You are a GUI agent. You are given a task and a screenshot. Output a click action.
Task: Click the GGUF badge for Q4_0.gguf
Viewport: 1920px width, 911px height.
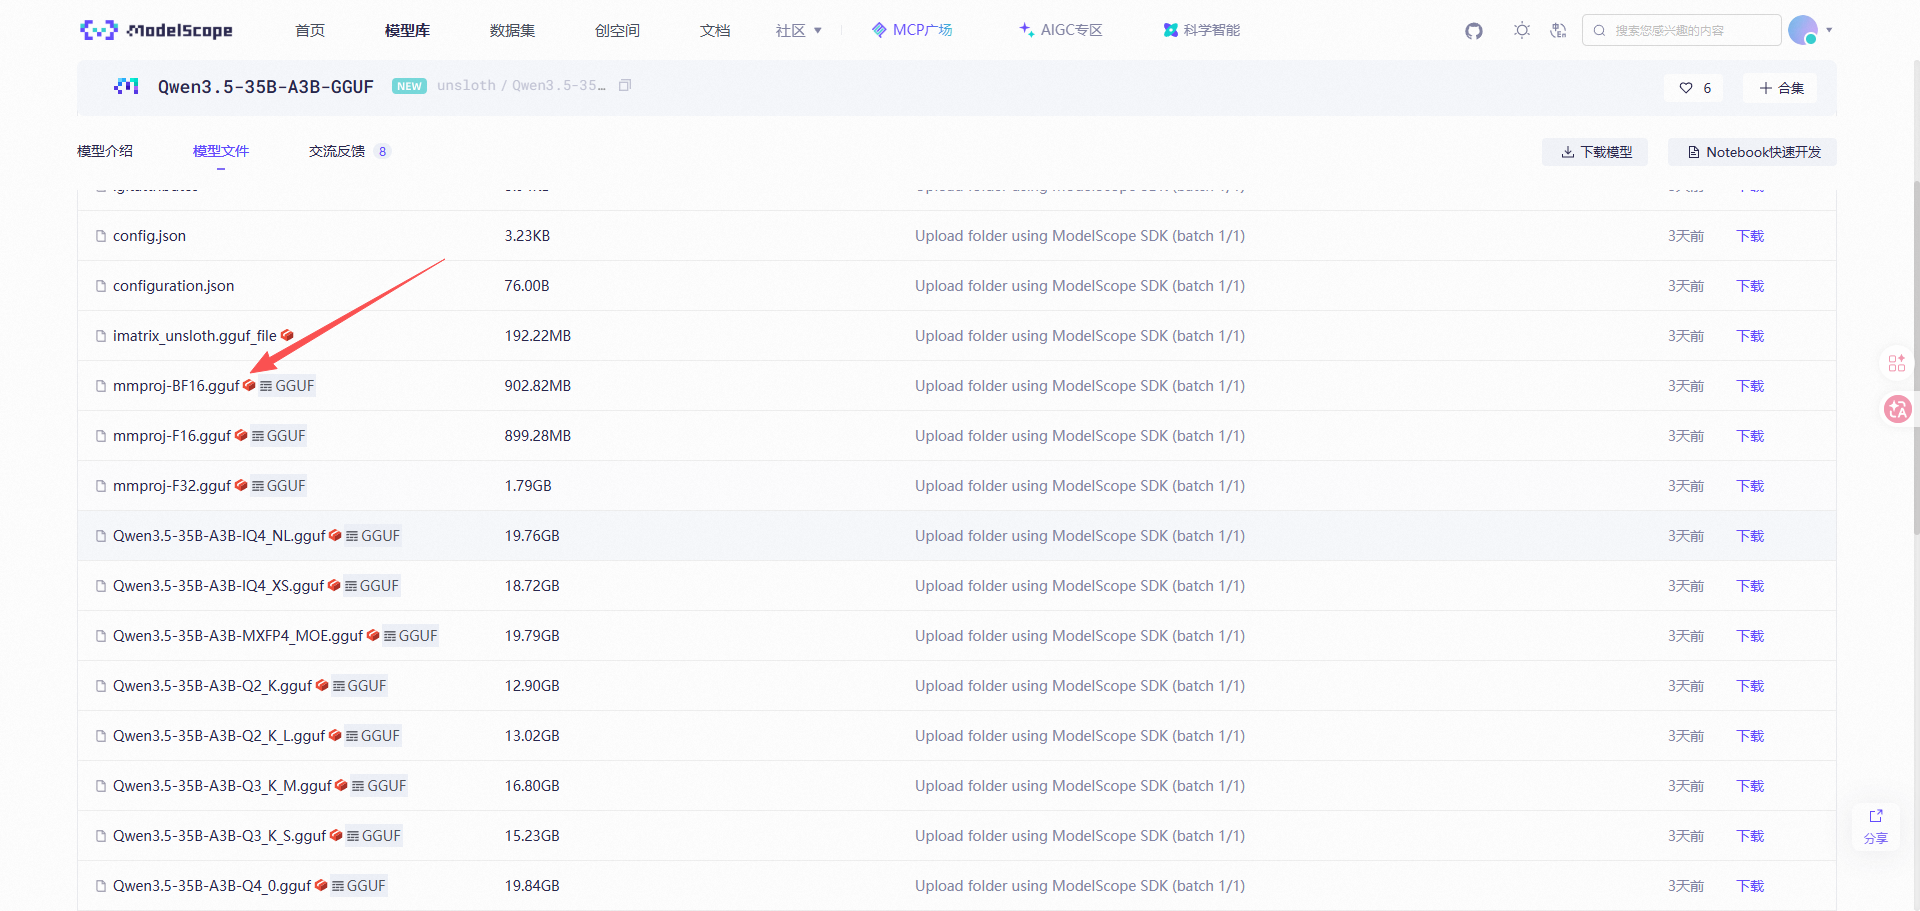(359, 886)
